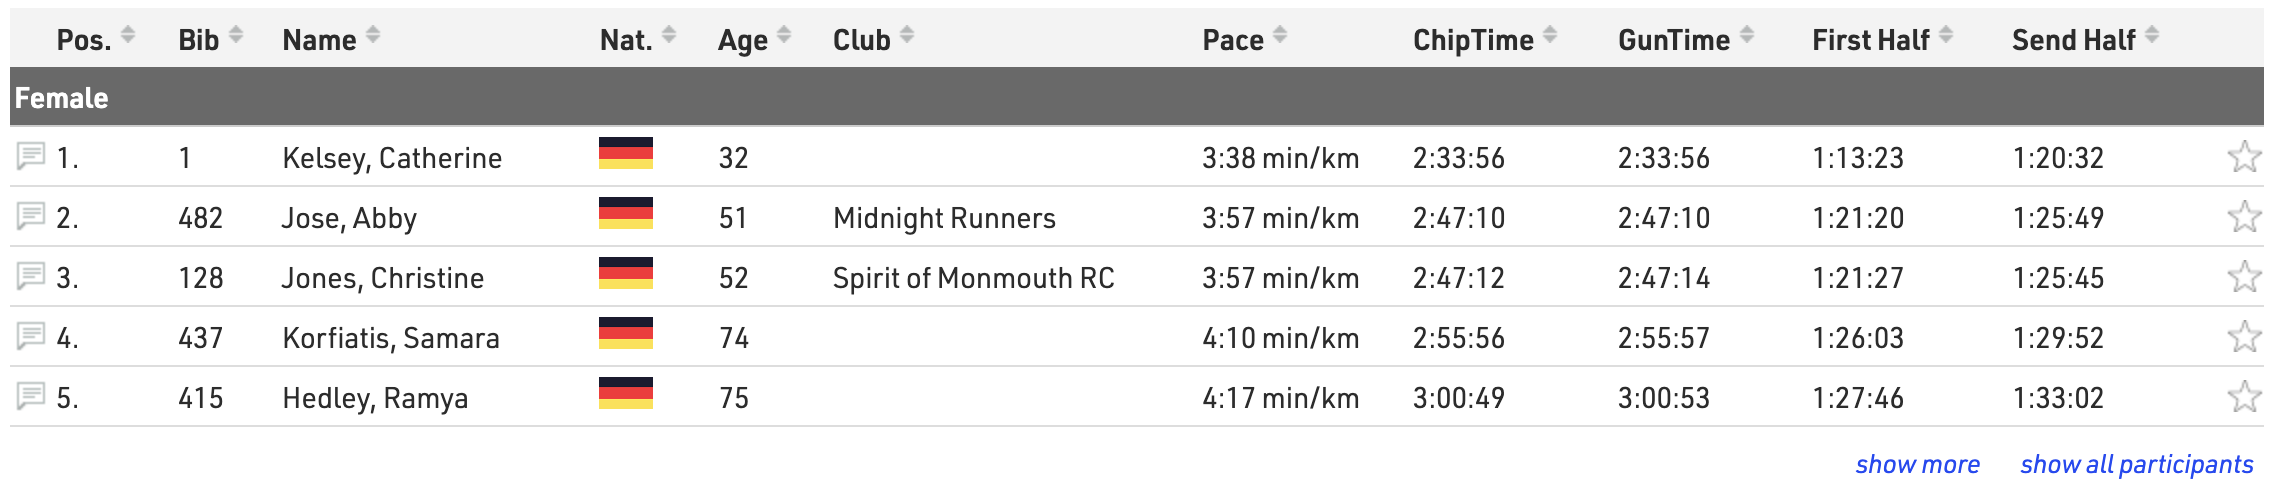Open comment icon for Kelsey, Catherine
The width and height of the screenshot is (2274, 492).
click(31, 156)
